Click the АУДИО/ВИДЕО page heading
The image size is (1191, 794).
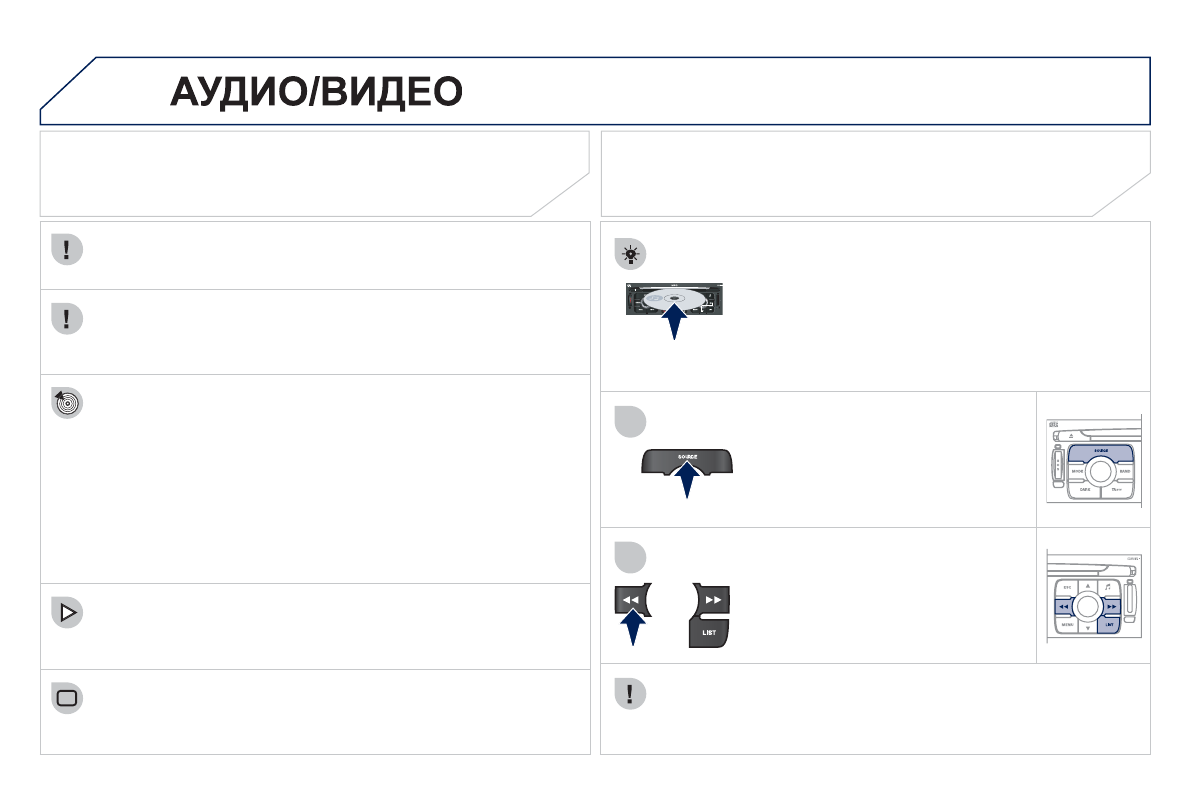pyautogui.click(x=316, y=92)
